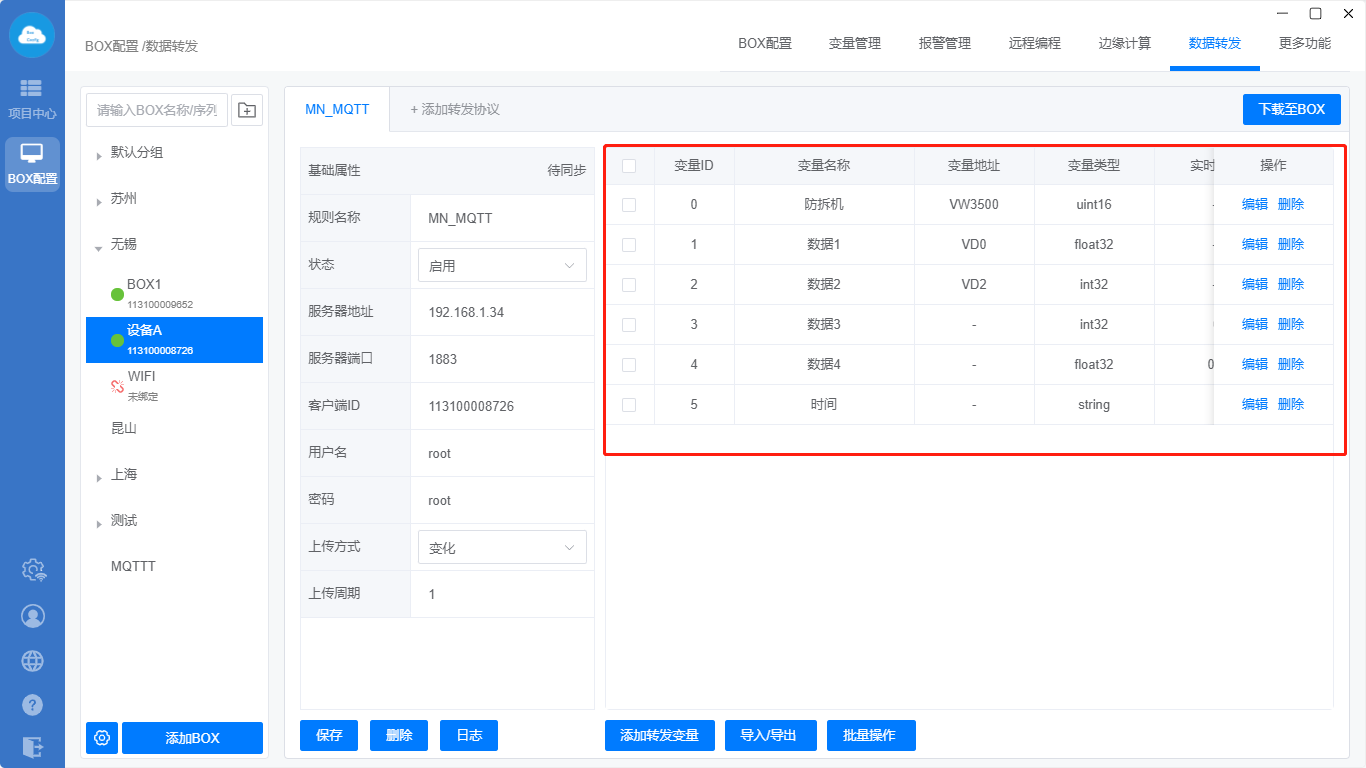This screenshot has height=768, width=1366.
Task: Open the 上传方式 dropdown showing 变化
Action: coord(502,548)
